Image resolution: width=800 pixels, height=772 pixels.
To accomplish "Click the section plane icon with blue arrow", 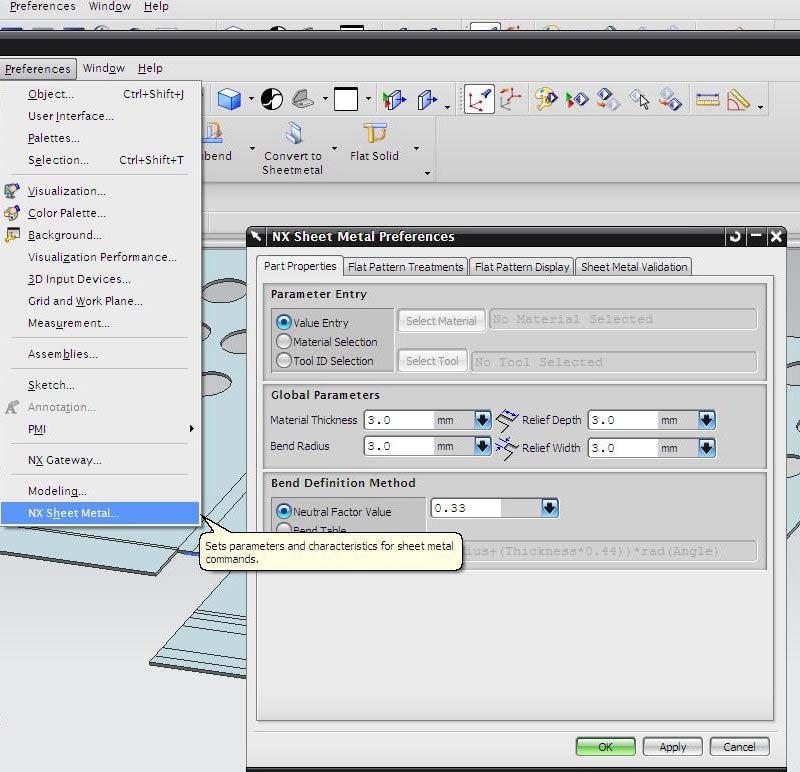I will tap(427, 99).
